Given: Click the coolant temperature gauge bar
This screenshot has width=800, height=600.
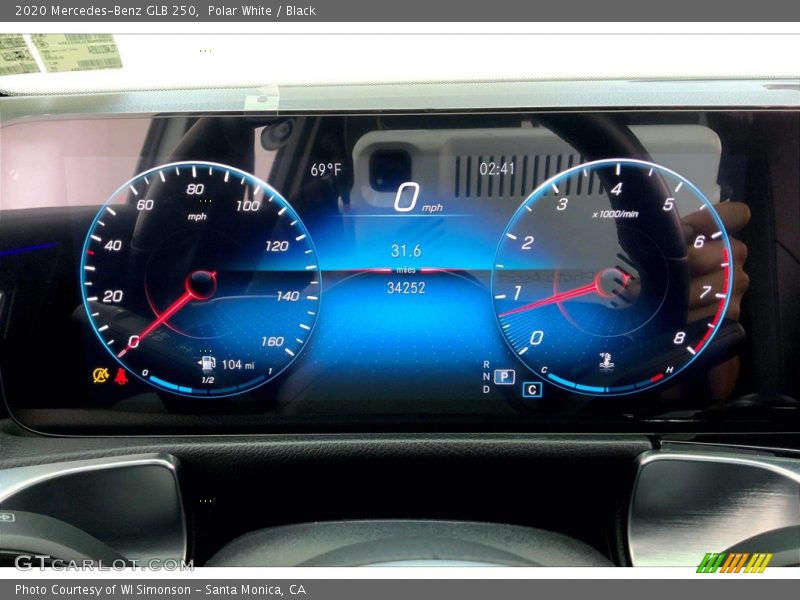Looking at the screenshot, I should click(606, 384).
